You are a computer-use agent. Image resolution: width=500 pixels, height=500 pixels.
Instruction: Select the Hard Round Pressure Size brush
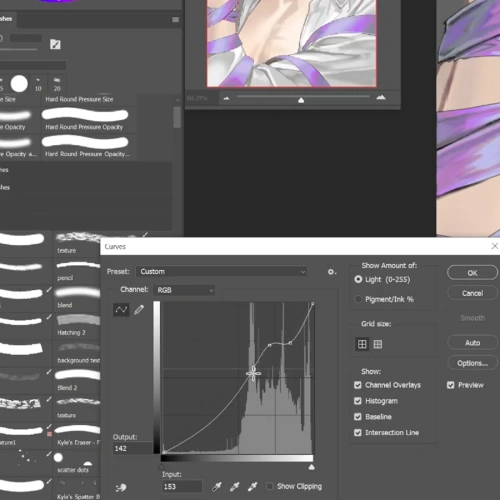coord(88,99)
